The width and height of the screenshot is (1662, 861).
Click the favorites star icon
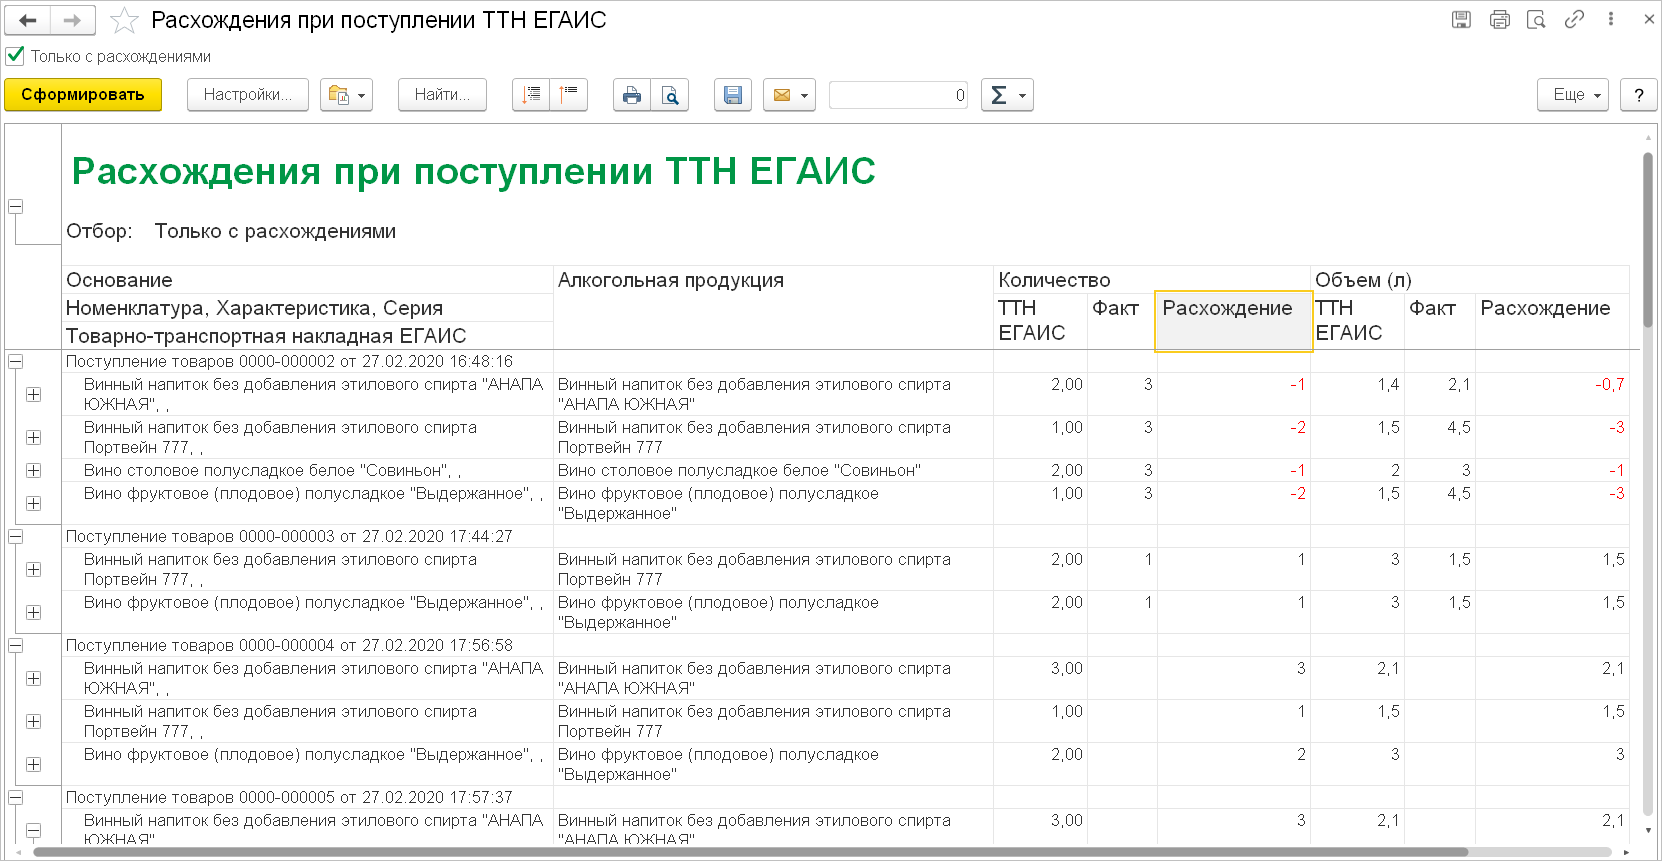(124, 20)
